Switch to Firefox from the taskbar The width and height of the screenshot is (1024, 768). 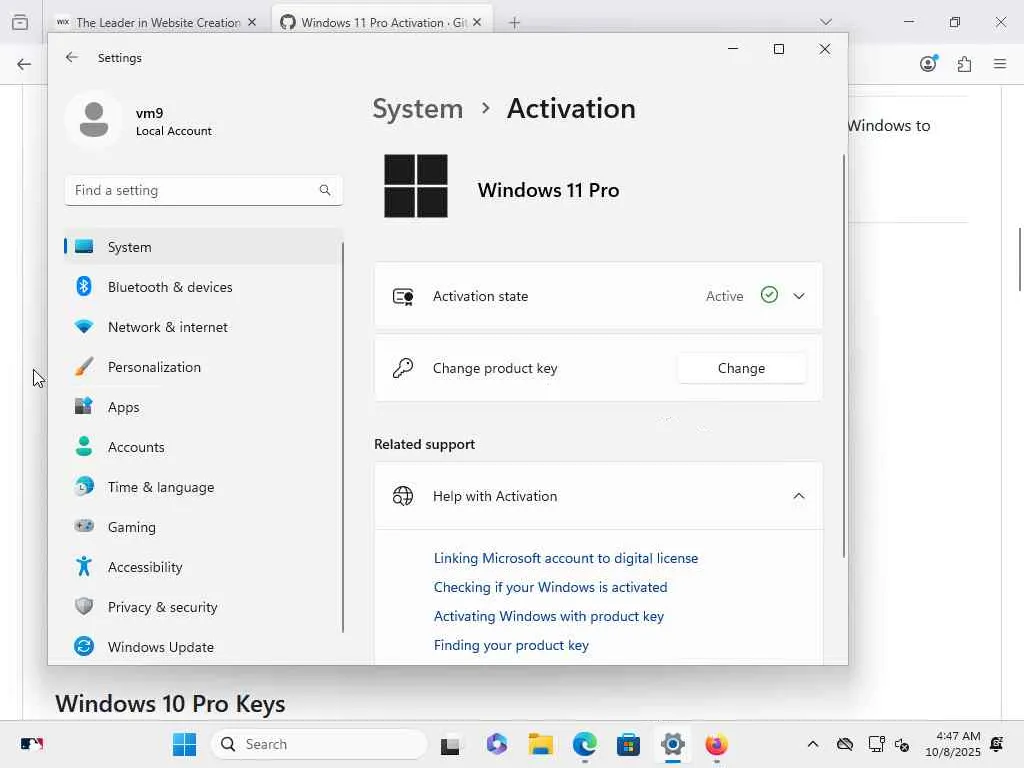coord(716,744)
